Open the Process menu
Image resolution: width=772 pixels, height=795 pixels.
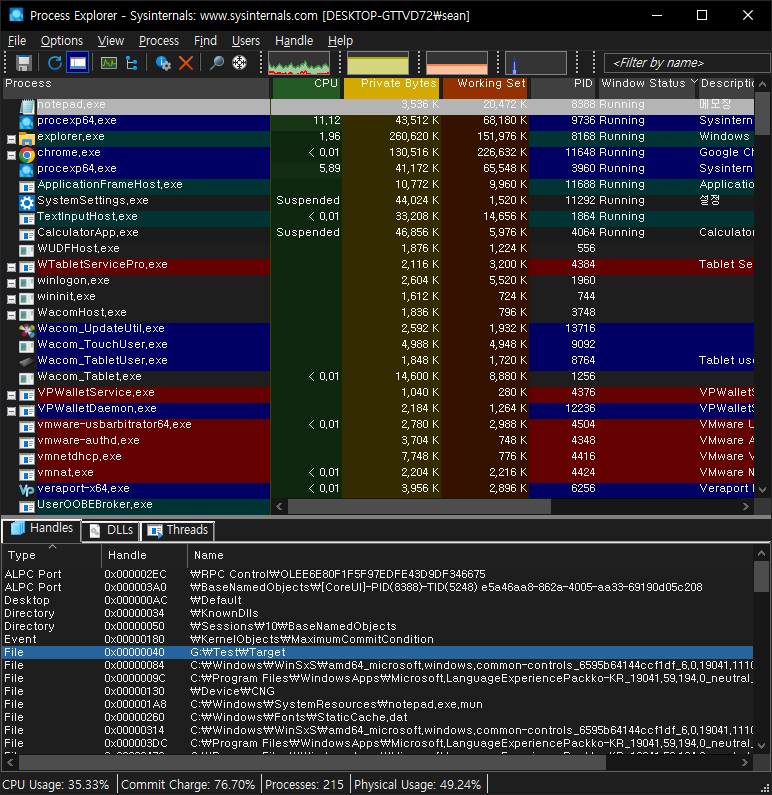(x=159, y=41)
